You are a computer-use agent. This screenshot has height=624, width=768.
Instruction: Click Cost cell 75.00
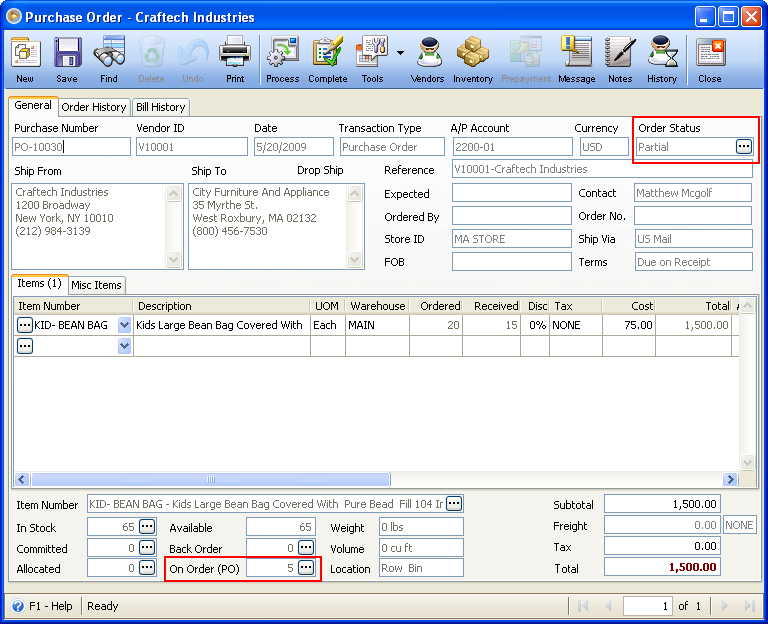pos(629,325)
